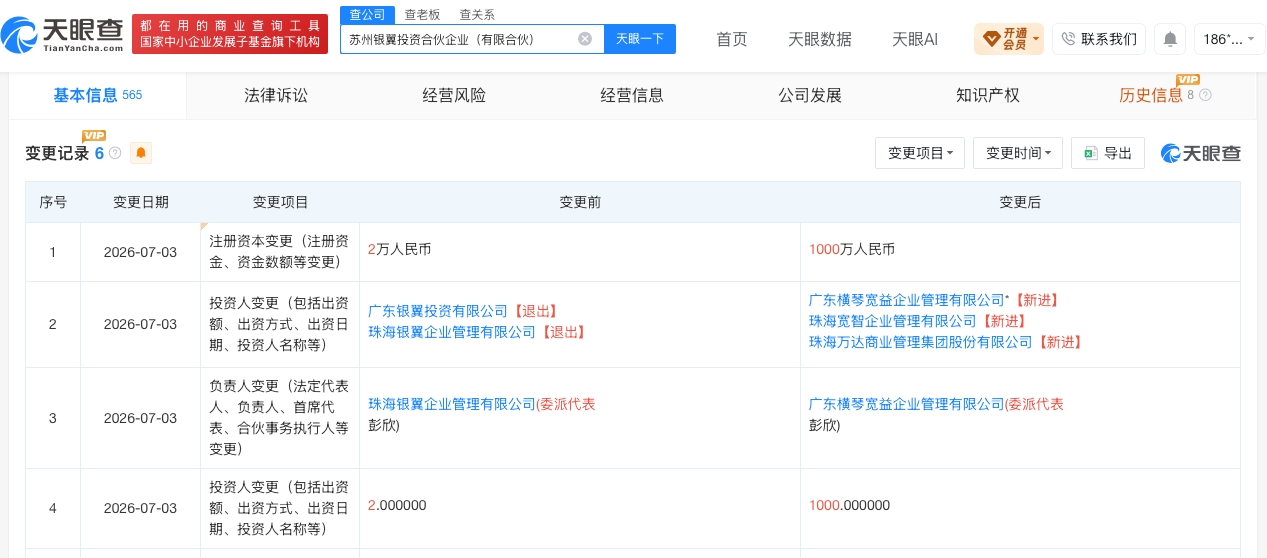Click the VIP badge above 变更记录
The height and width of the screenshot is (558, 1267).
(x=94, y=136)
